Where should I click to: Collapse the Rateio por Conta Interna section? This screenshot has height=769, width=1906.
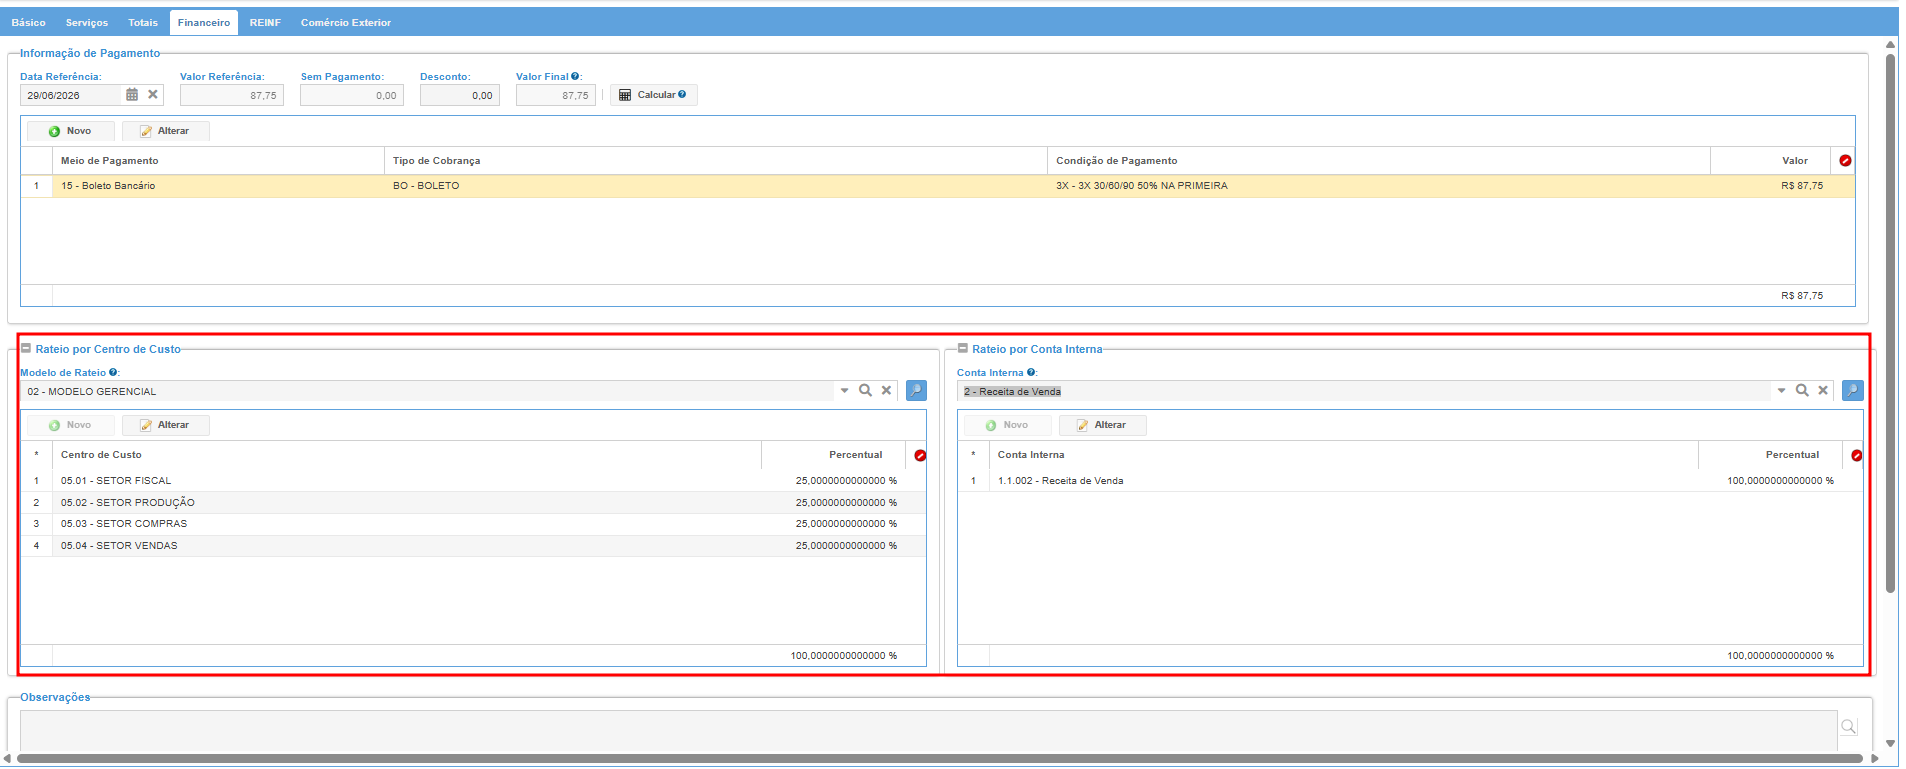point(963,349)
